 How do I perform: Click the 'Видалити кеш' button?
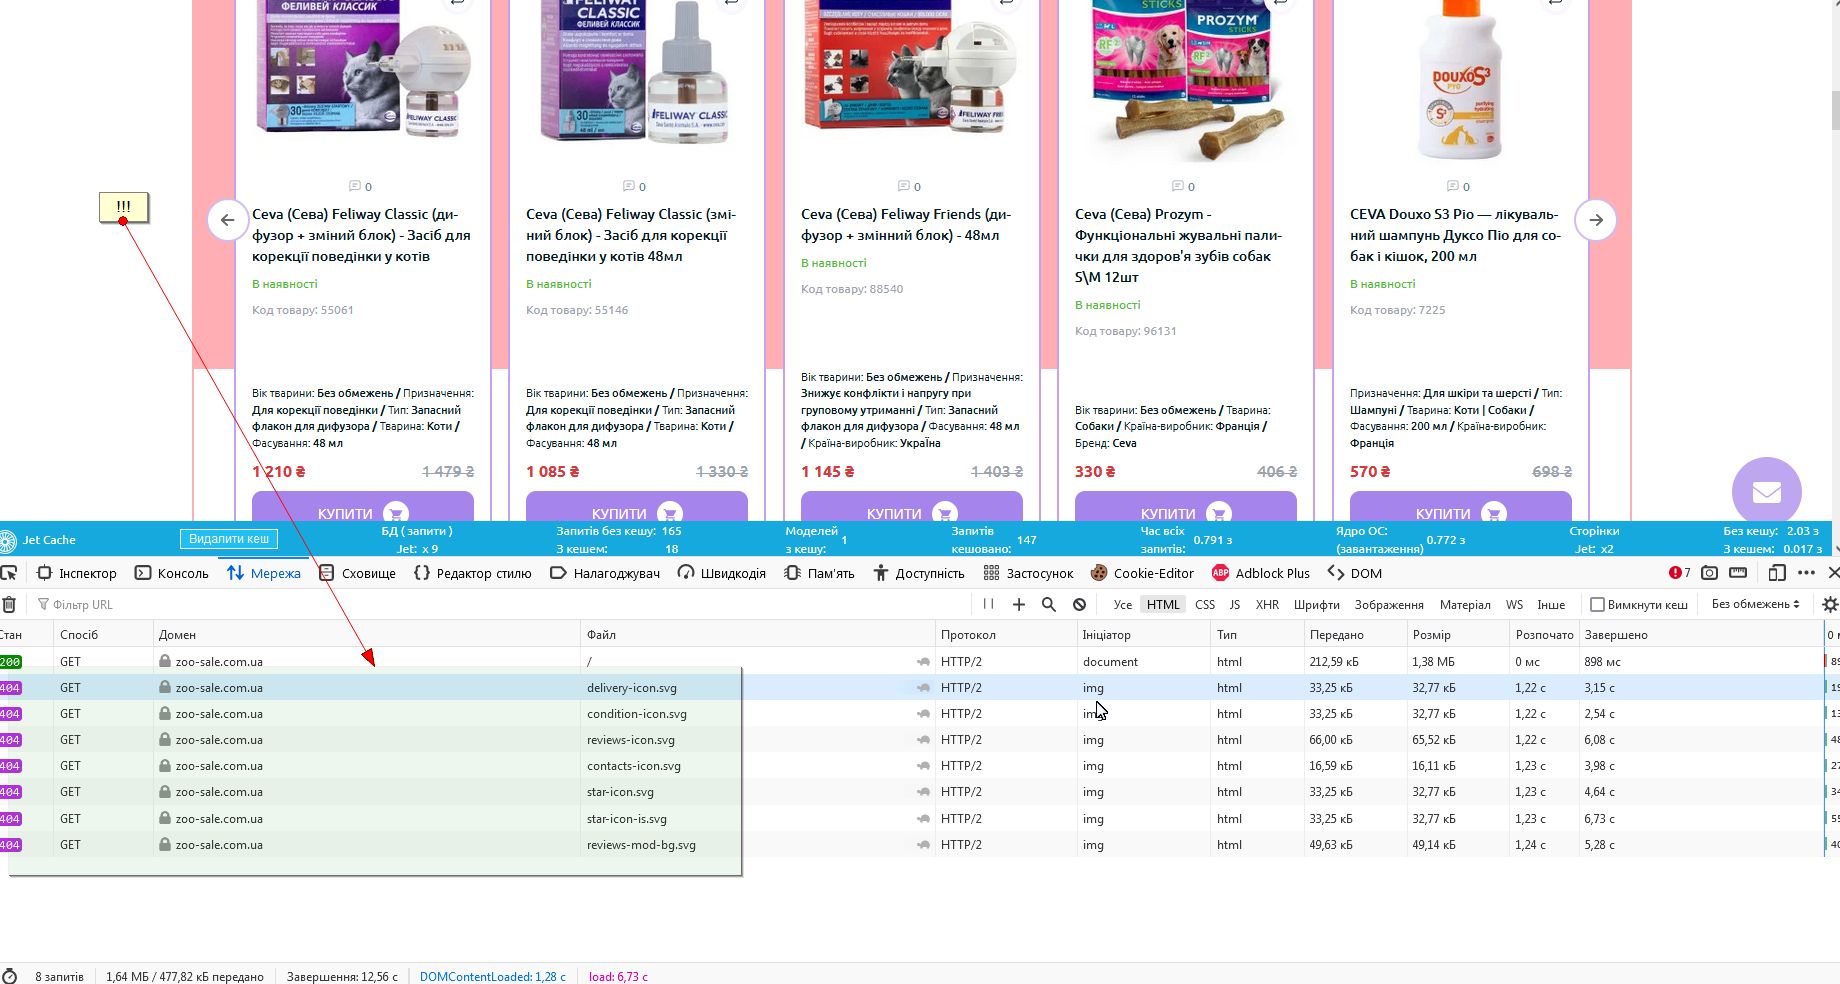click(229, 539)
